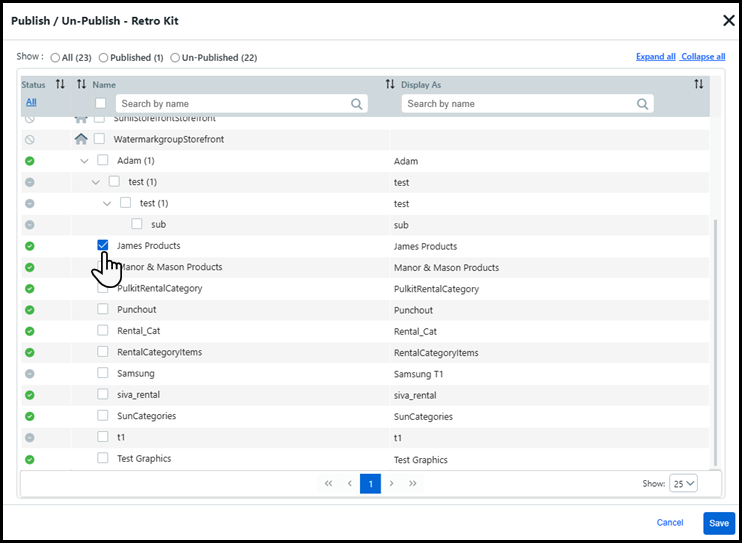
Task: Click the sort arrows left of Name header
Action: tap(82, 85)
